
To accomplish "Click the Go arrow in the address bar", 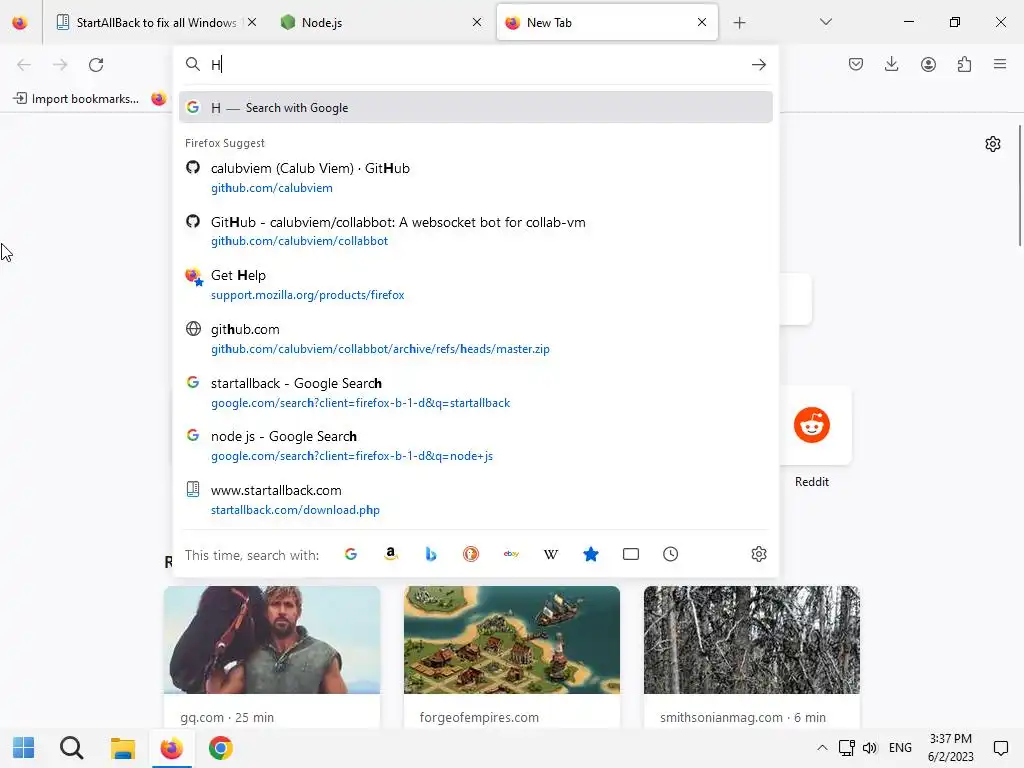I will (x=758, y=65).
